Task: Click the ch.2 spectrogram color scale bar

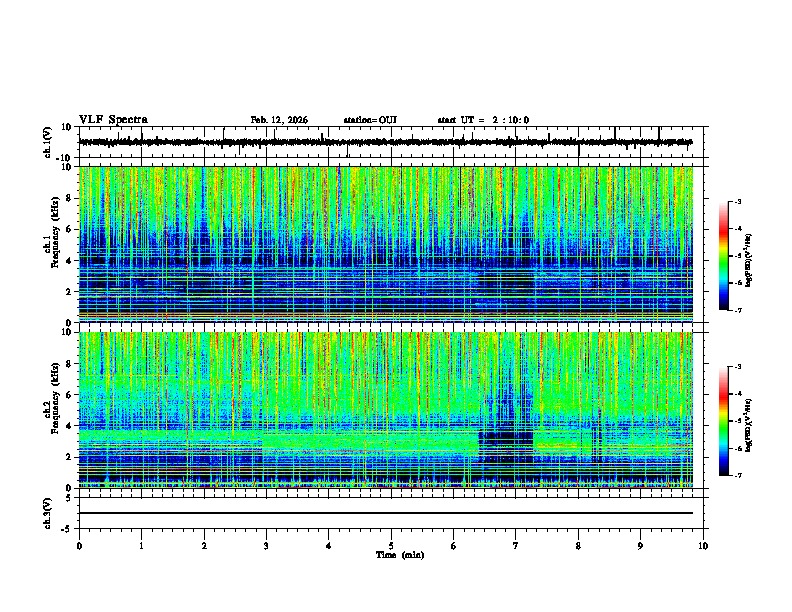Action: click(724, 421)
